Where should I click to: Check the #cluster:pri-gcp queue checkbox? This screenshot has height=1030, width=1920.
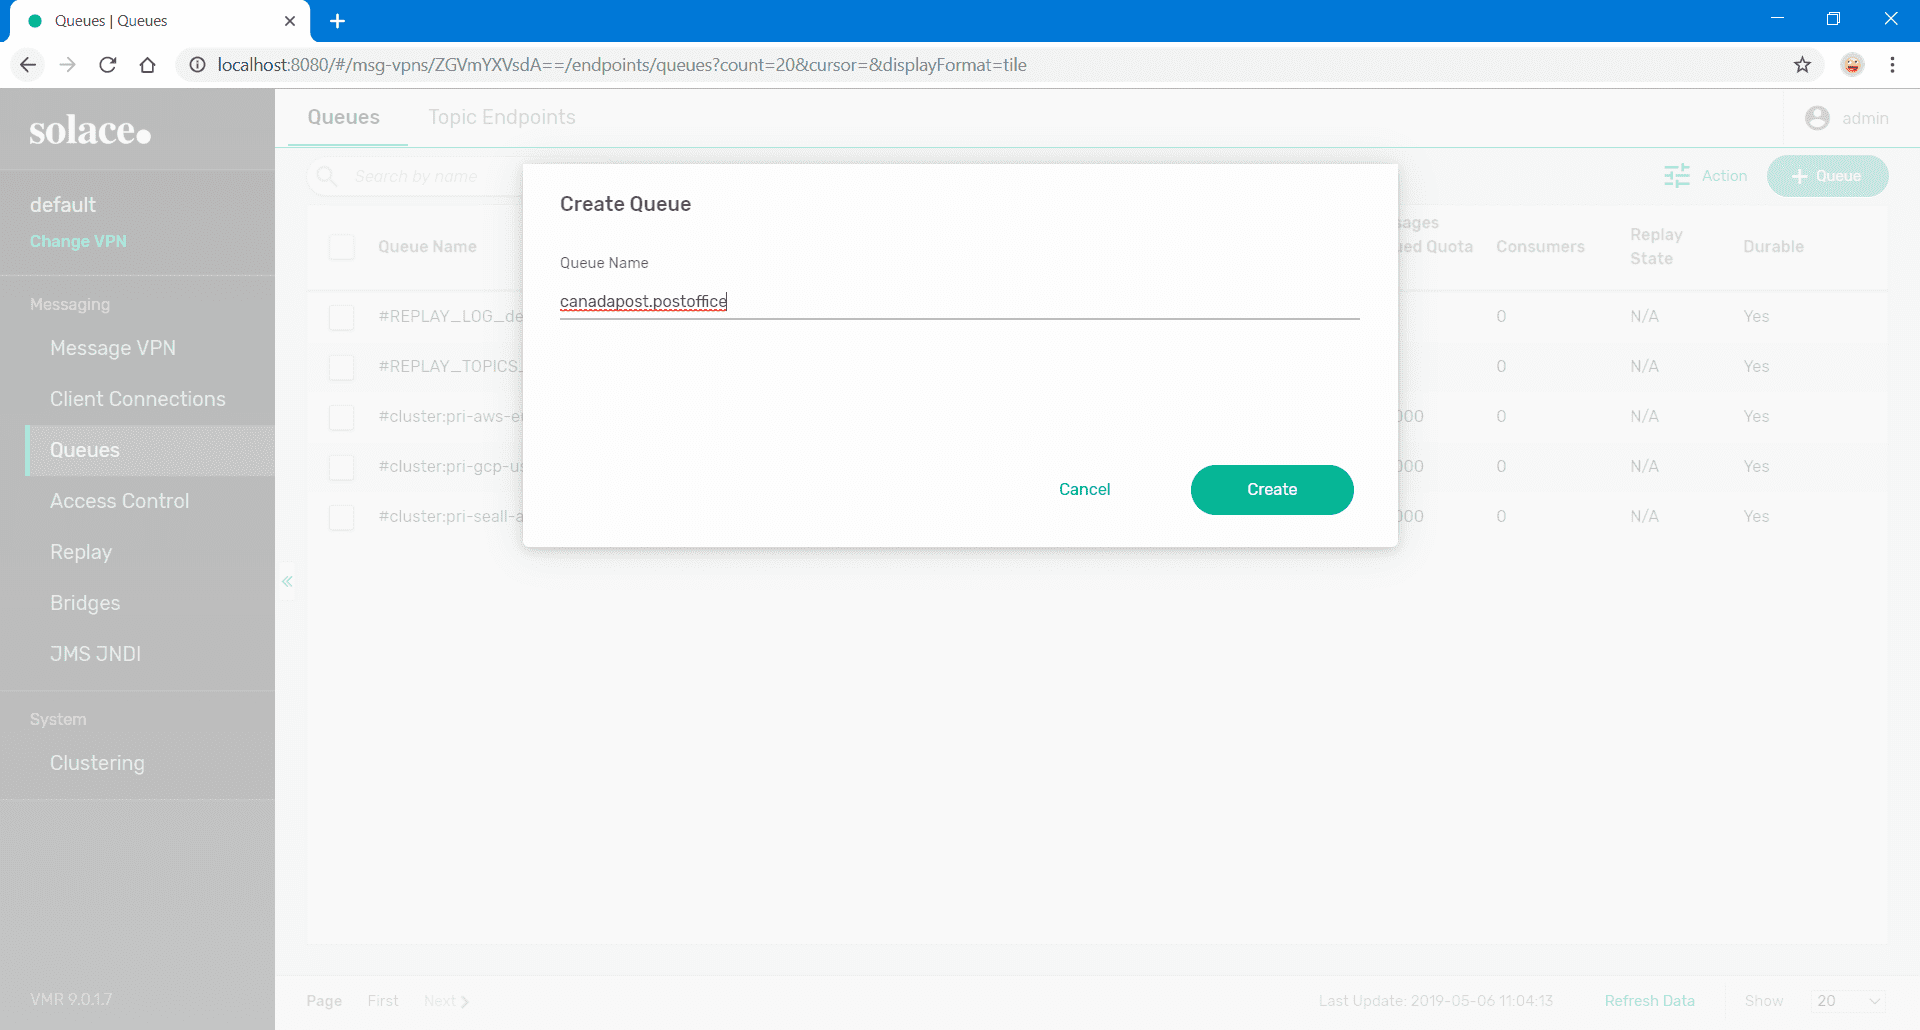click(x=341, y=467)
